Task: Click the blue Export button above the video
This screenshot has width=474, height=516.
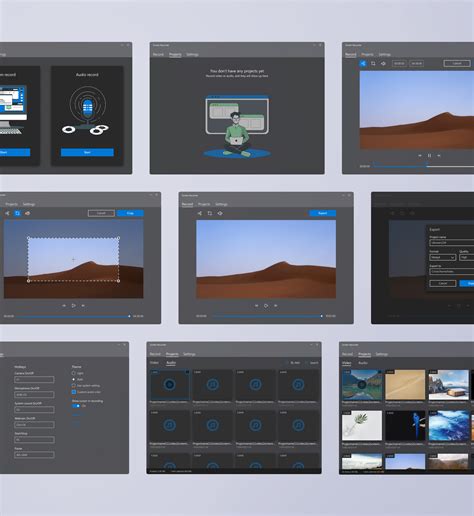Action: pyautogui.click(x=323, y=213)
